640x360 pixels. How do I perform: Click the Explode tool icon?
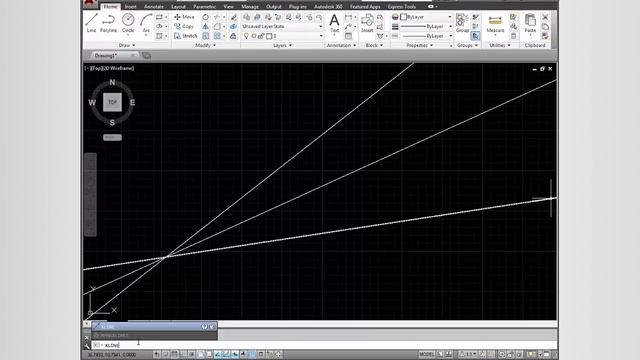(233, 26)
